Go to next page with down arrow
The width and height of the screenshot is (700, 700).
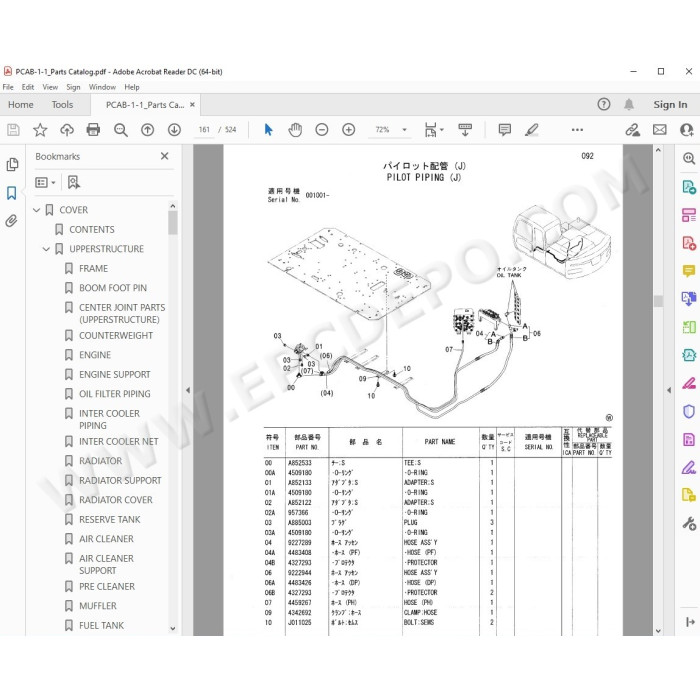[174, 130]
